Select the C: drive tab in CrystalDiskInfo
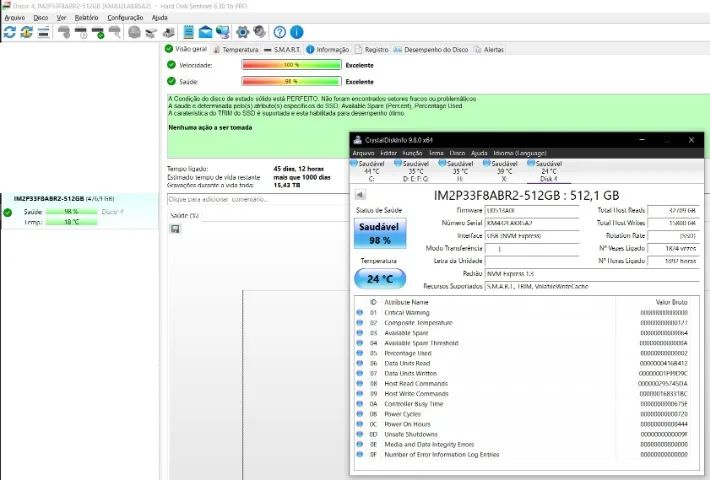710x480 pixels. pos(371,171)
